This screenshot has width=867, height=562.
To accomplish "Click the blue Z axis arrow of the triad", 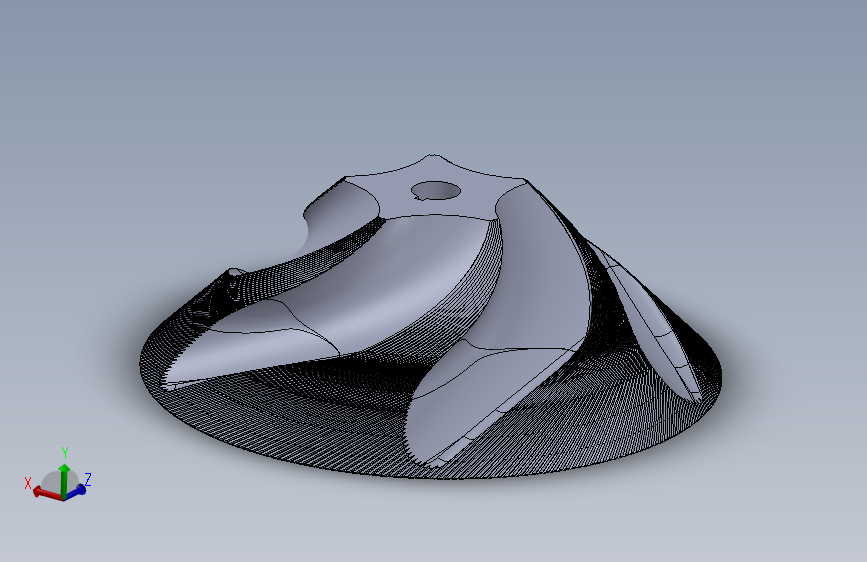I will click(77, 491).
